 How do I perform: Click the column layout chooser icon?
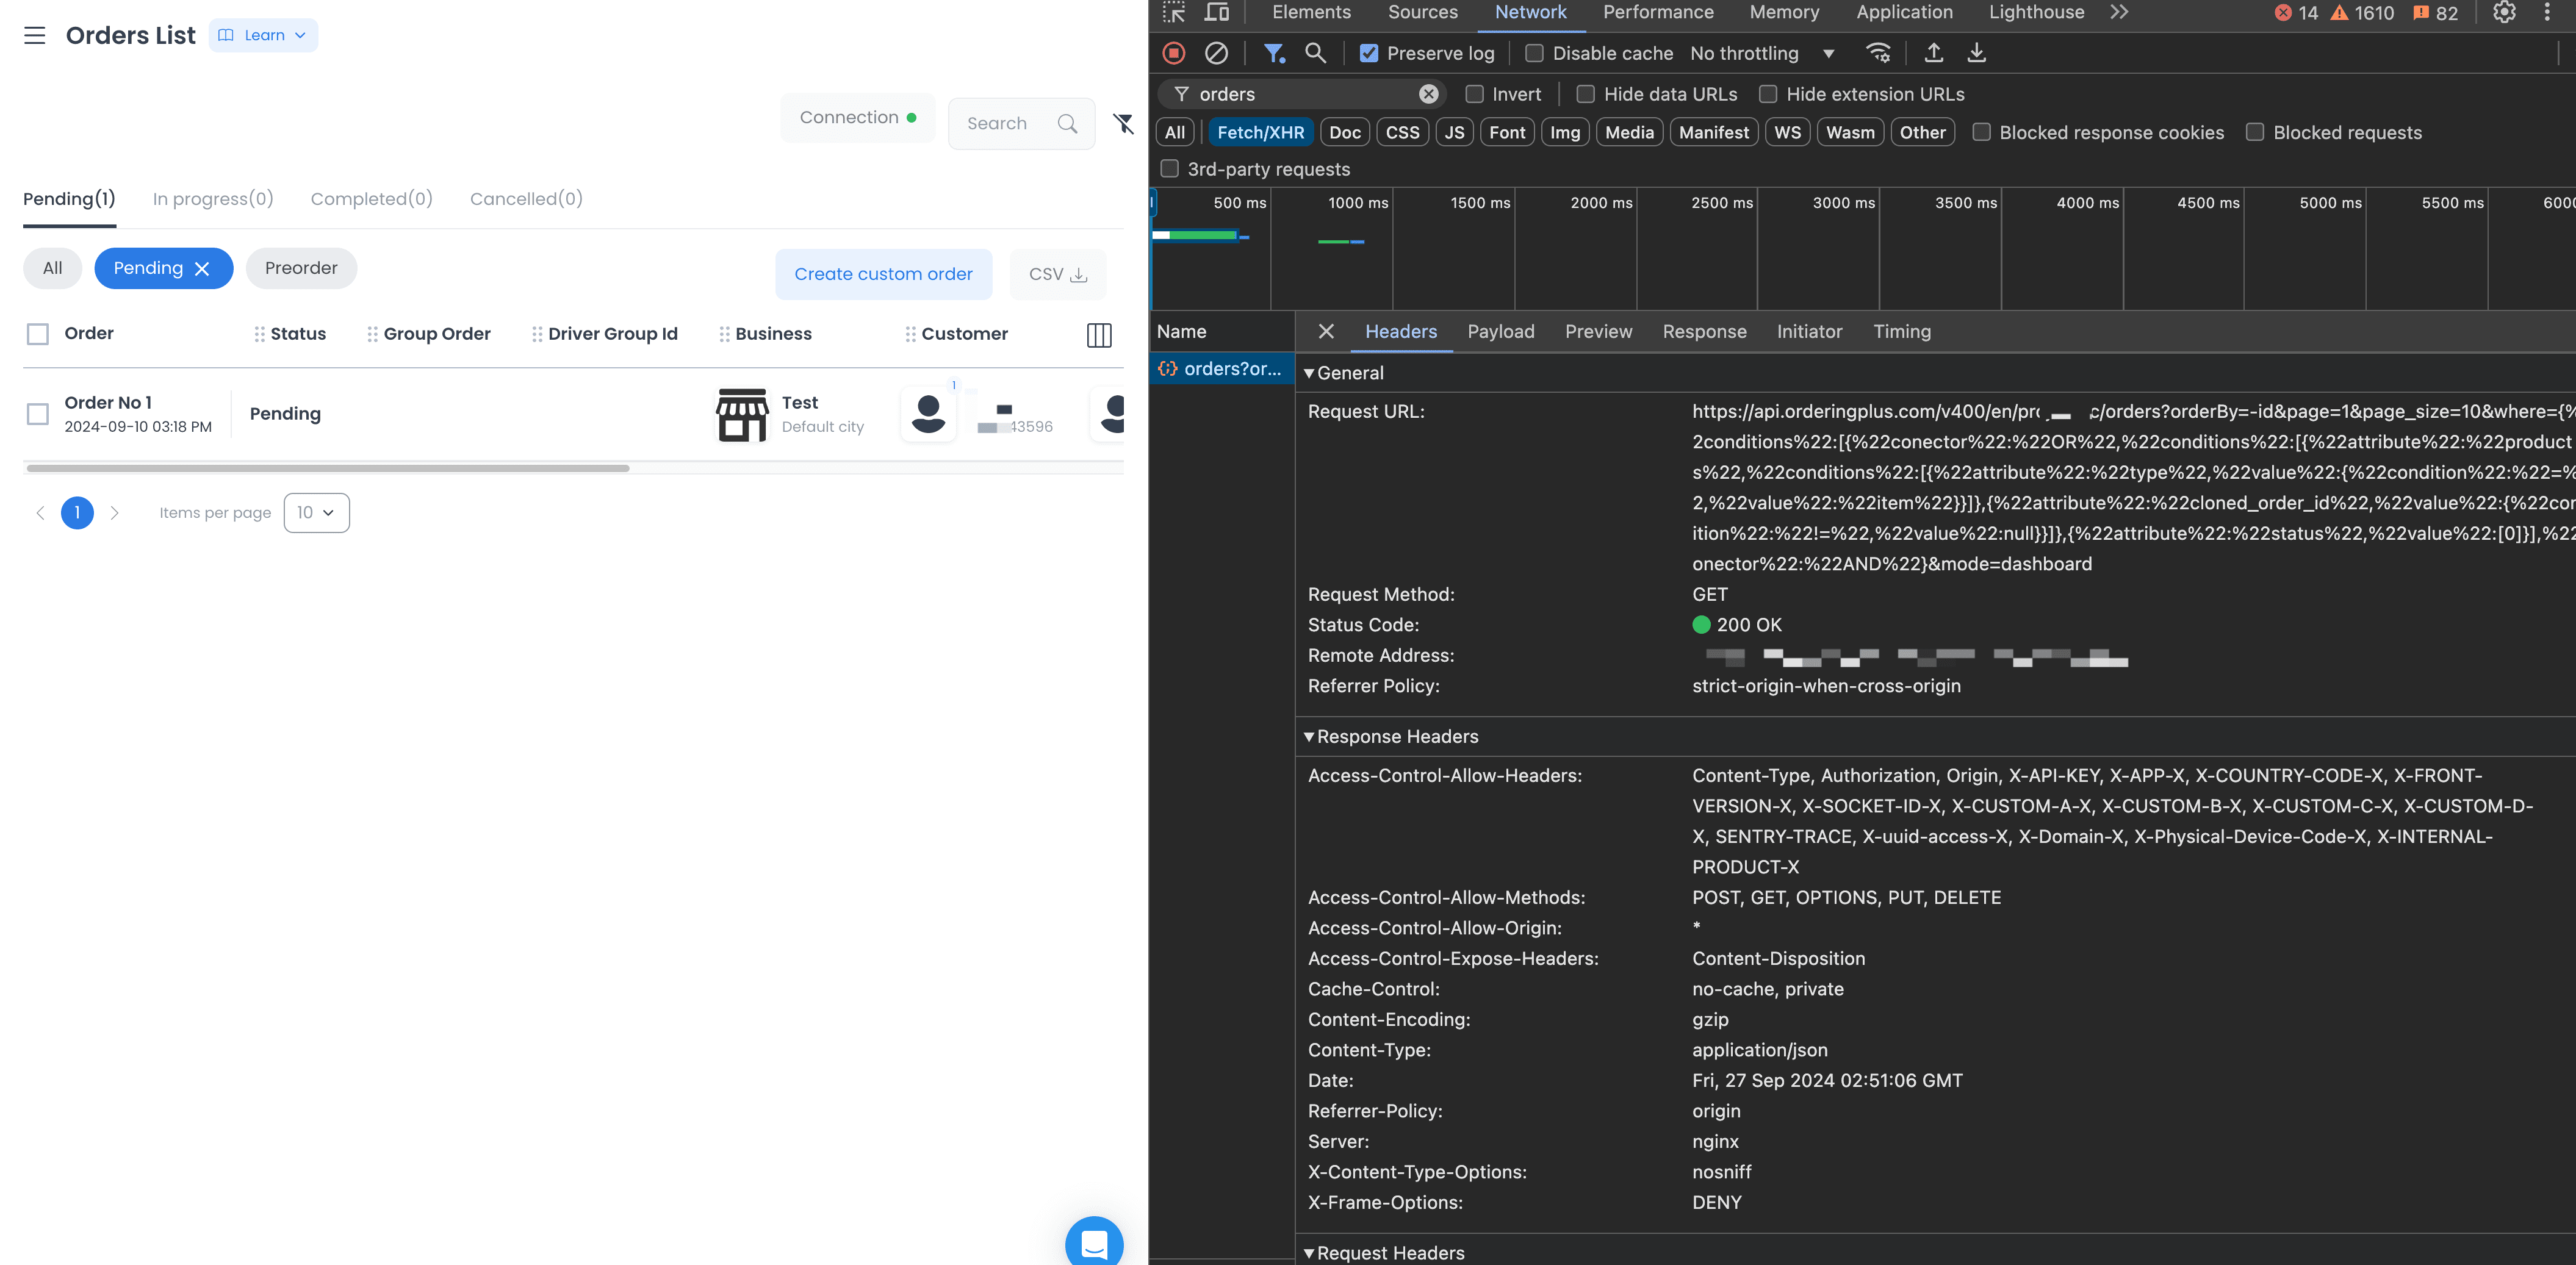pyautogui.click(x=1099, y=335)
